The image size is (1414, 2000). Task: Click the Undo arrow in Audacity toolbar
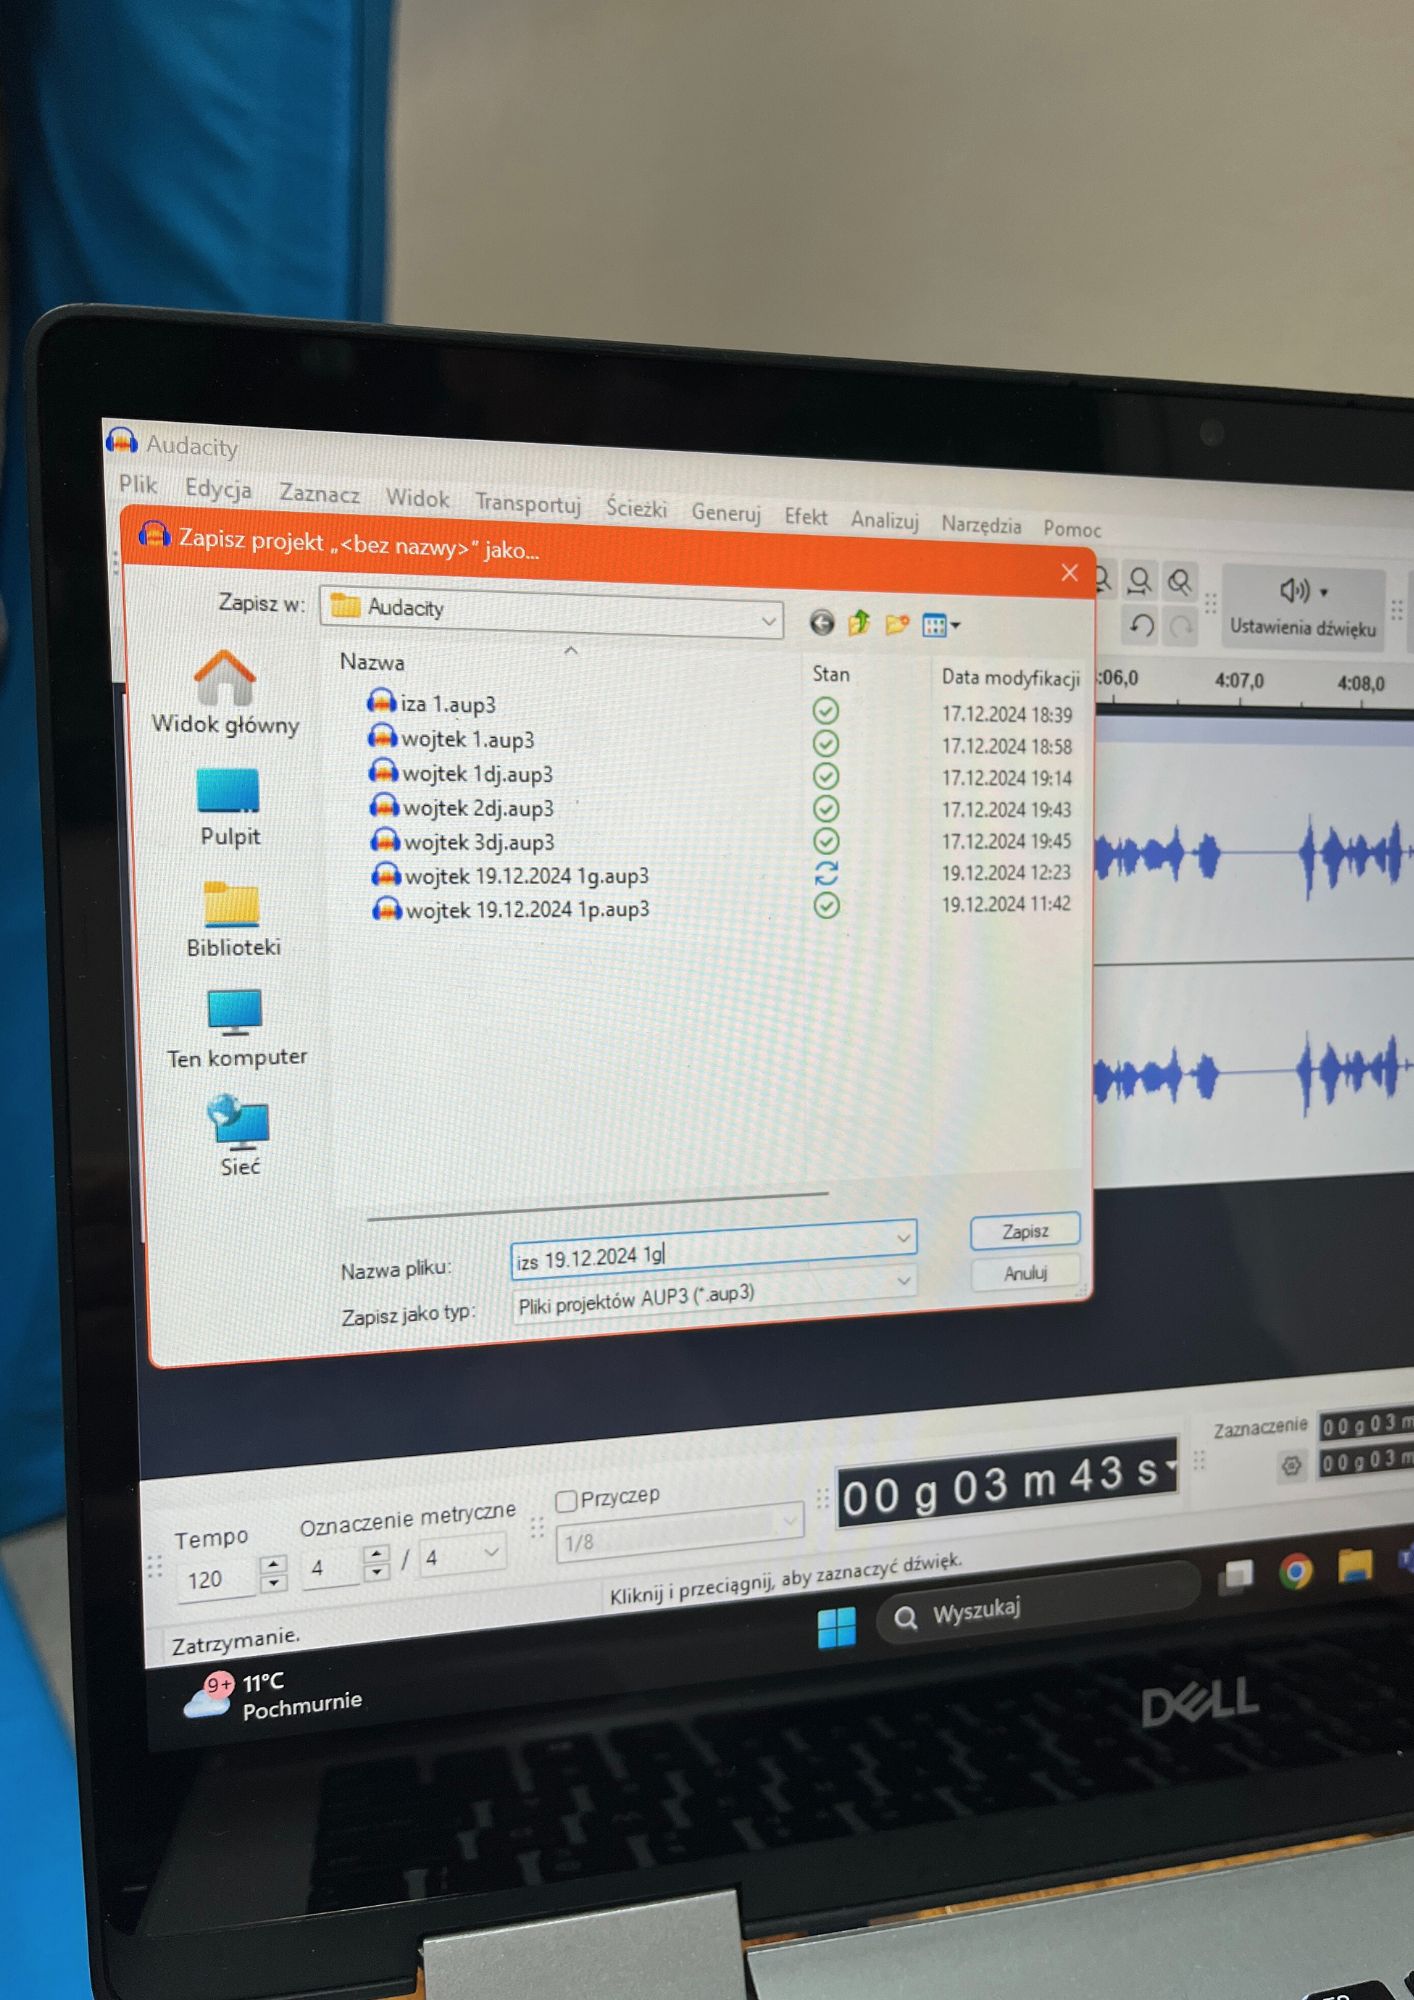(x=1141, y=627)
